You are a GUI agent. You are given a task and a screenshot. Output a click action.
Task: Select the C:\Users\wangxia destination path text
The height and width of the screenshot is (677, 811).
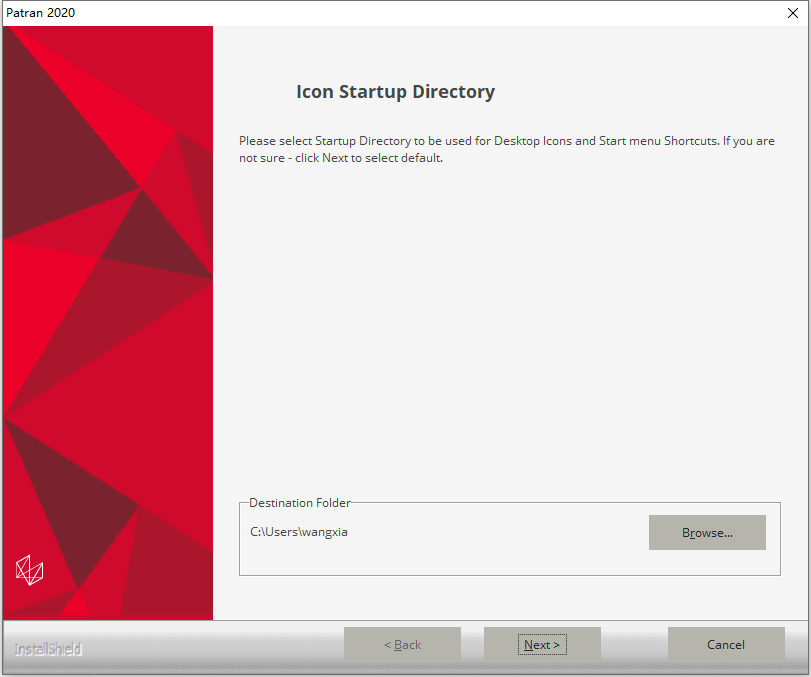(x=298, y=532)
